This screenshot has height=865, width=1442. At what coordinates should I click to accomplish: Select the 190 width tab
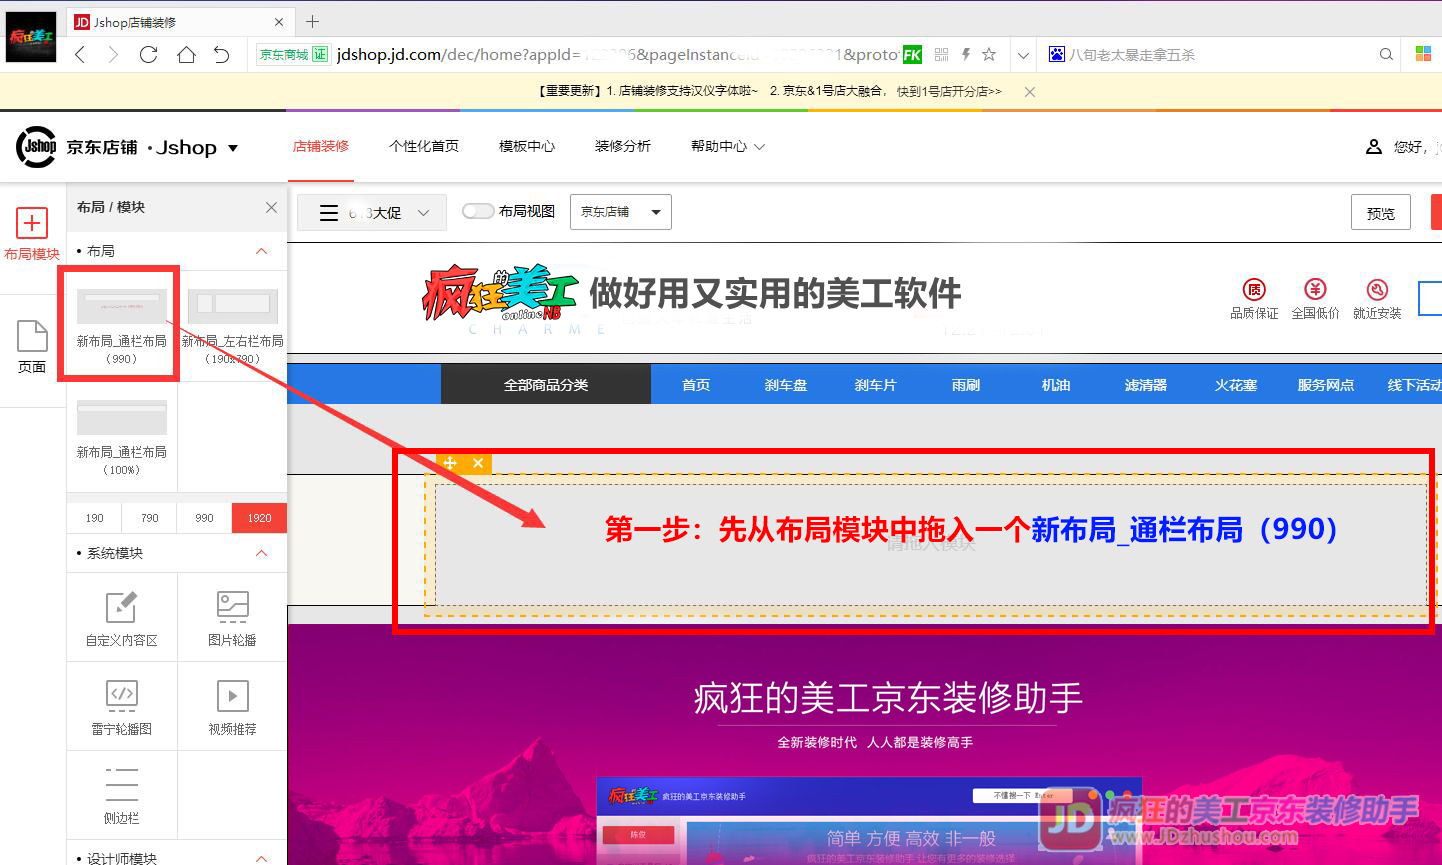point(95,518)
